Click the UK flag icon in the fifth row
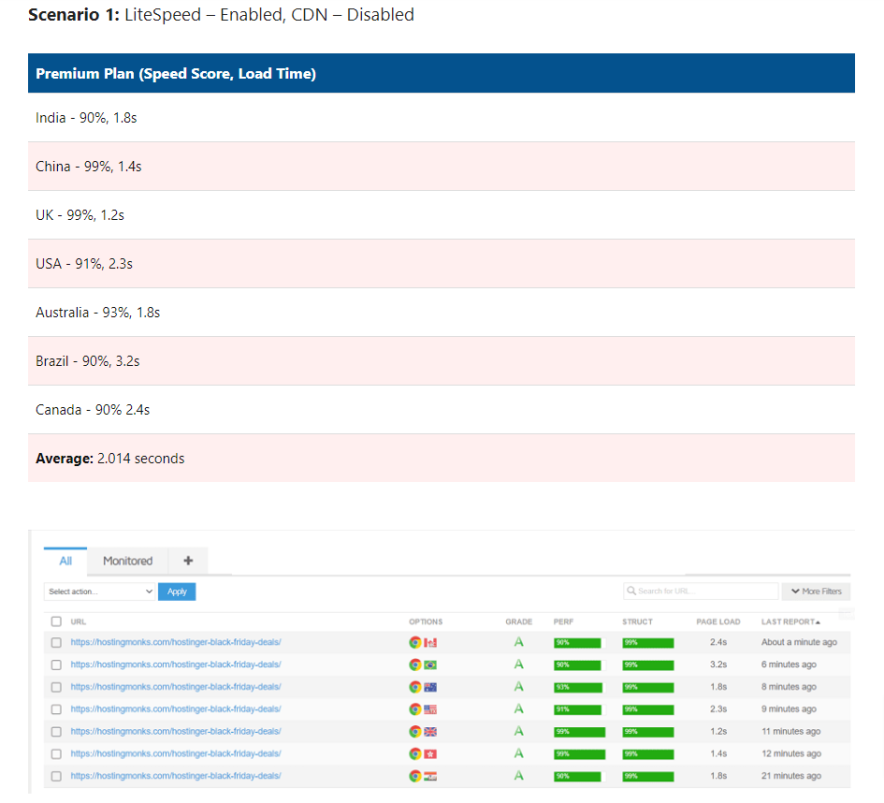 click(x=429, y=731)
